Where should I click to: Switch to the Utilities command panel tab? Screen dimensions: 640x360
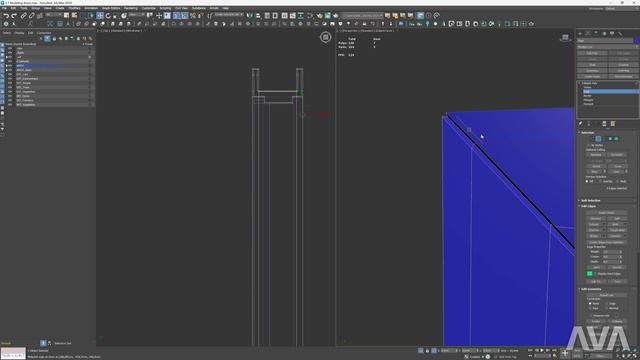pyautogui.click(x=620, y=33)
